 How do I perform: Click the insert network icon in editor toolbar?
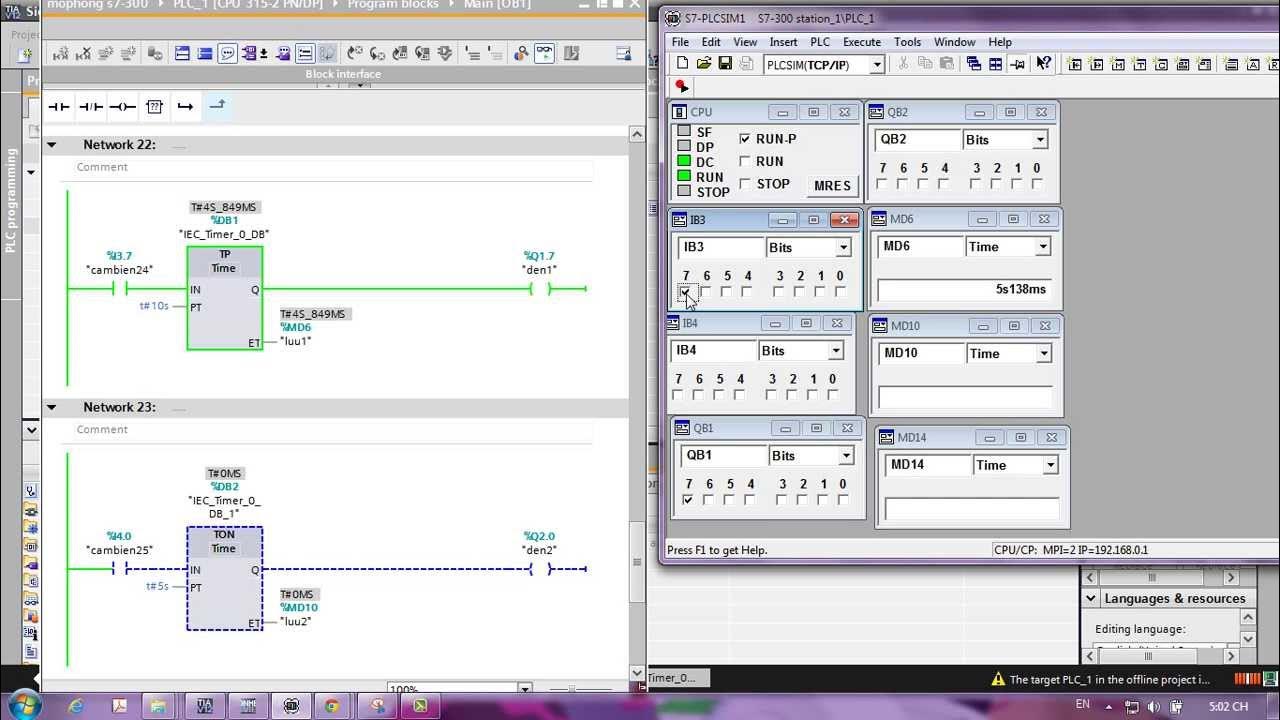(62, 54)
